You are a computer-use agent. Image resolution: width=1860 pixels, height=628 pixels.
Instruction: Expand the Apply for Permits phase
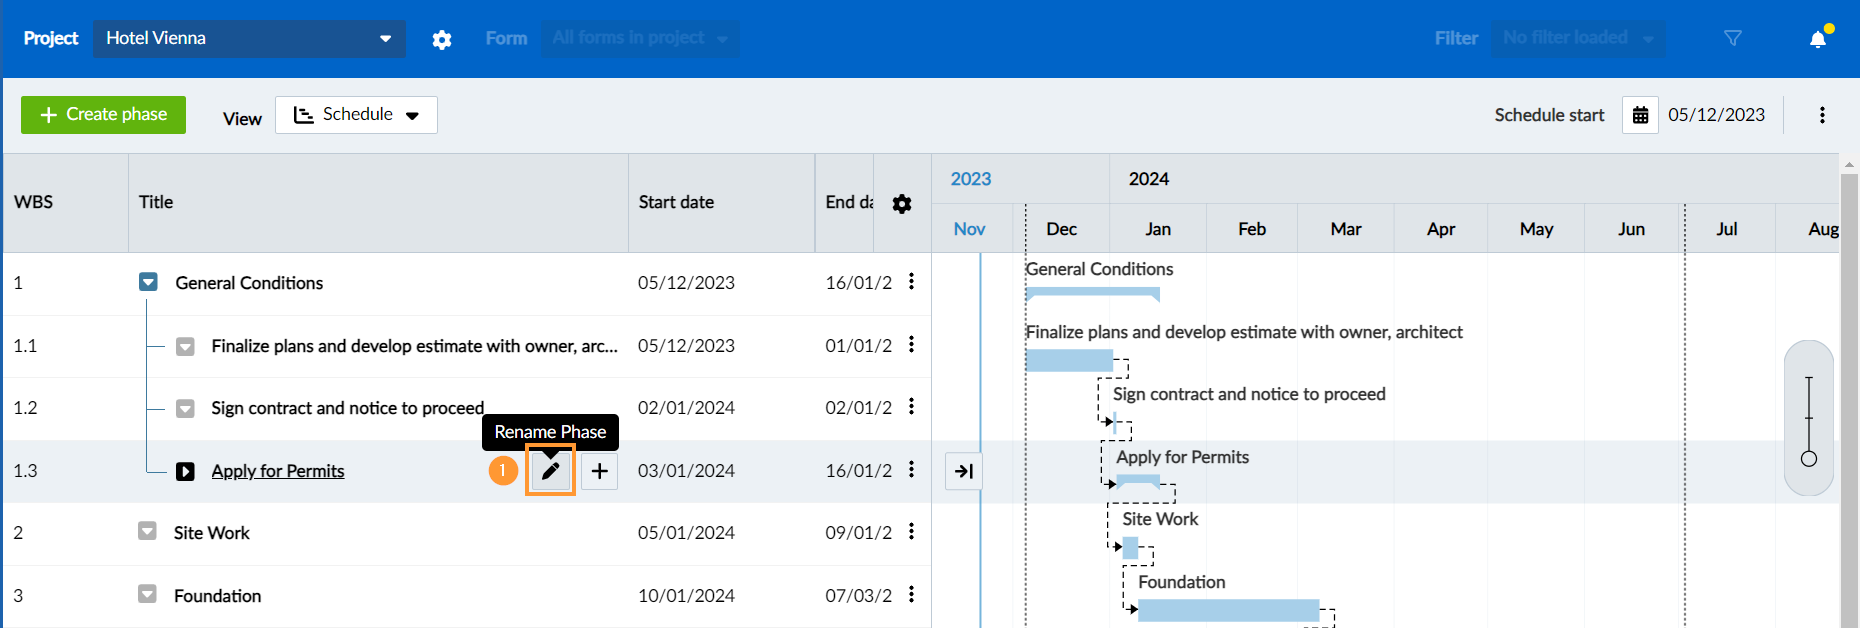click(x=185, y=471)
